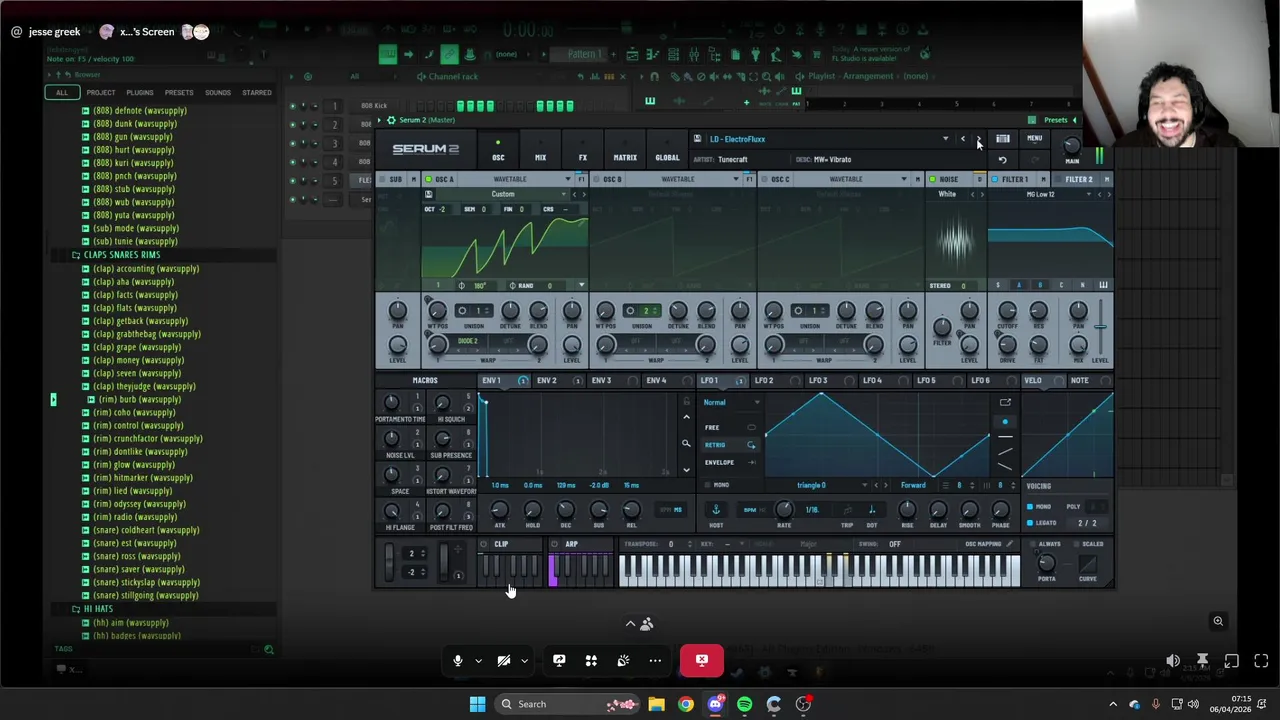Open more options ellipsis in call bar

[x=655, y=661]
